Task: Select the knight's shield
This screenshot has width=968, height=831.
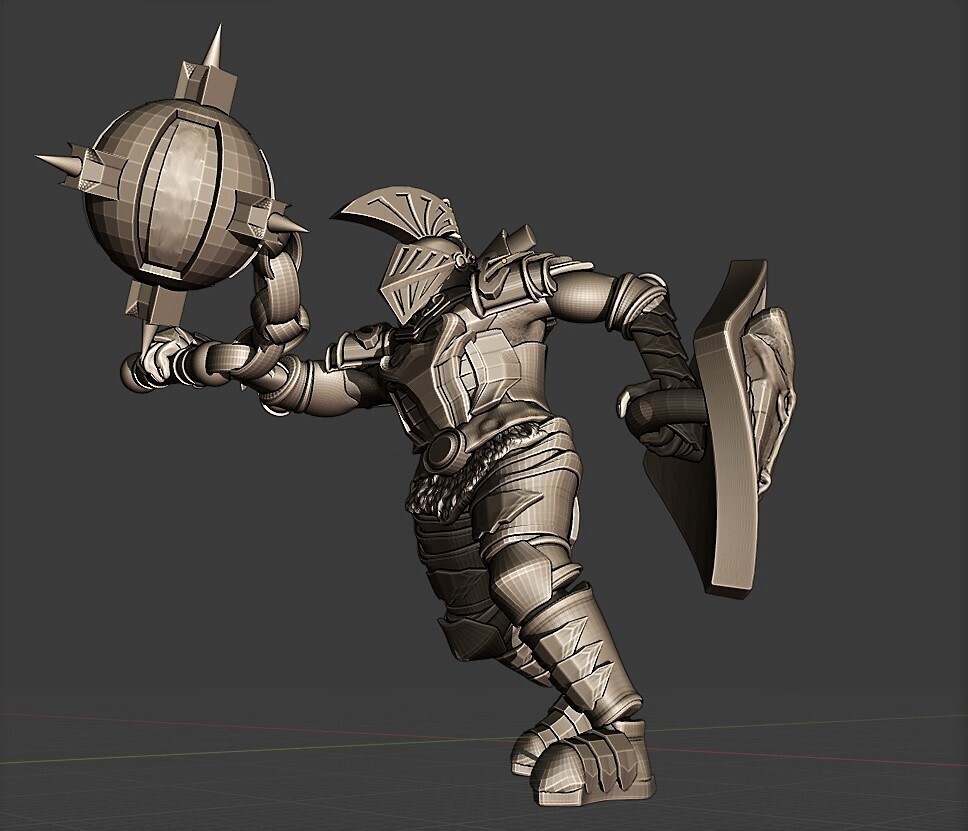Action: [730, 430]
